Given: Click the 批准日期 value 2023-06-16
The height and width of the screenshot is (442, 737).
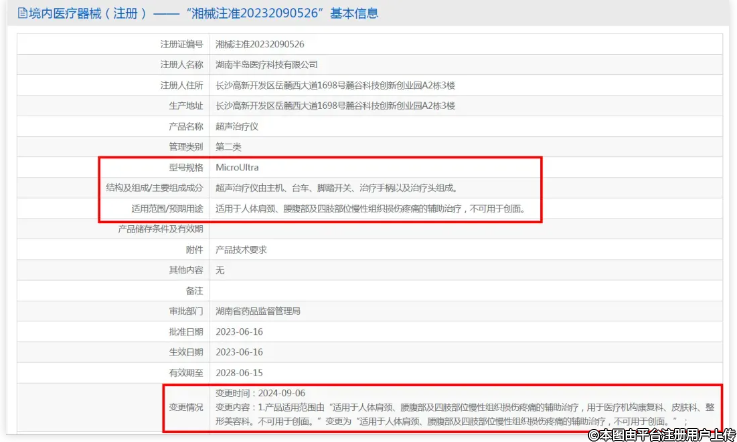Looking at the screenshot, I should [239, 332].
